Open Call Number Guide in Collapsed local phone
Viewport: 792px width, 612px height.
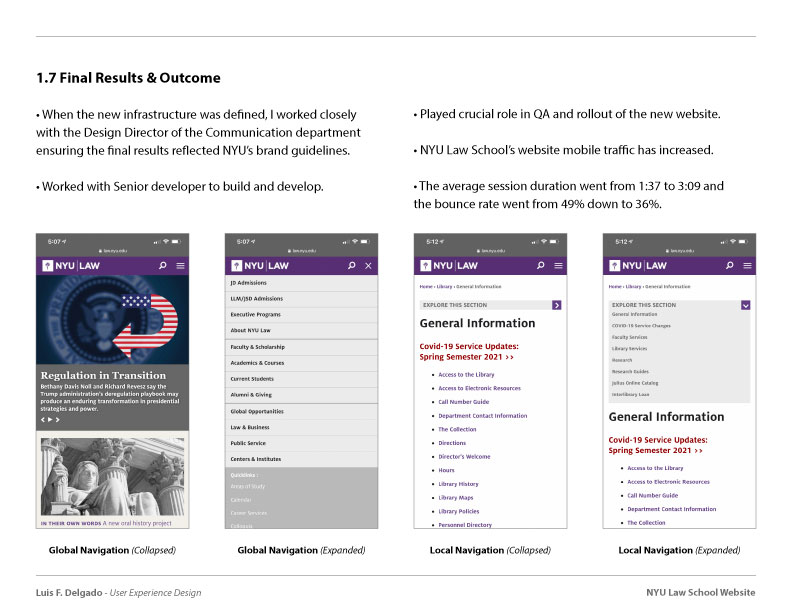point(464,402)
